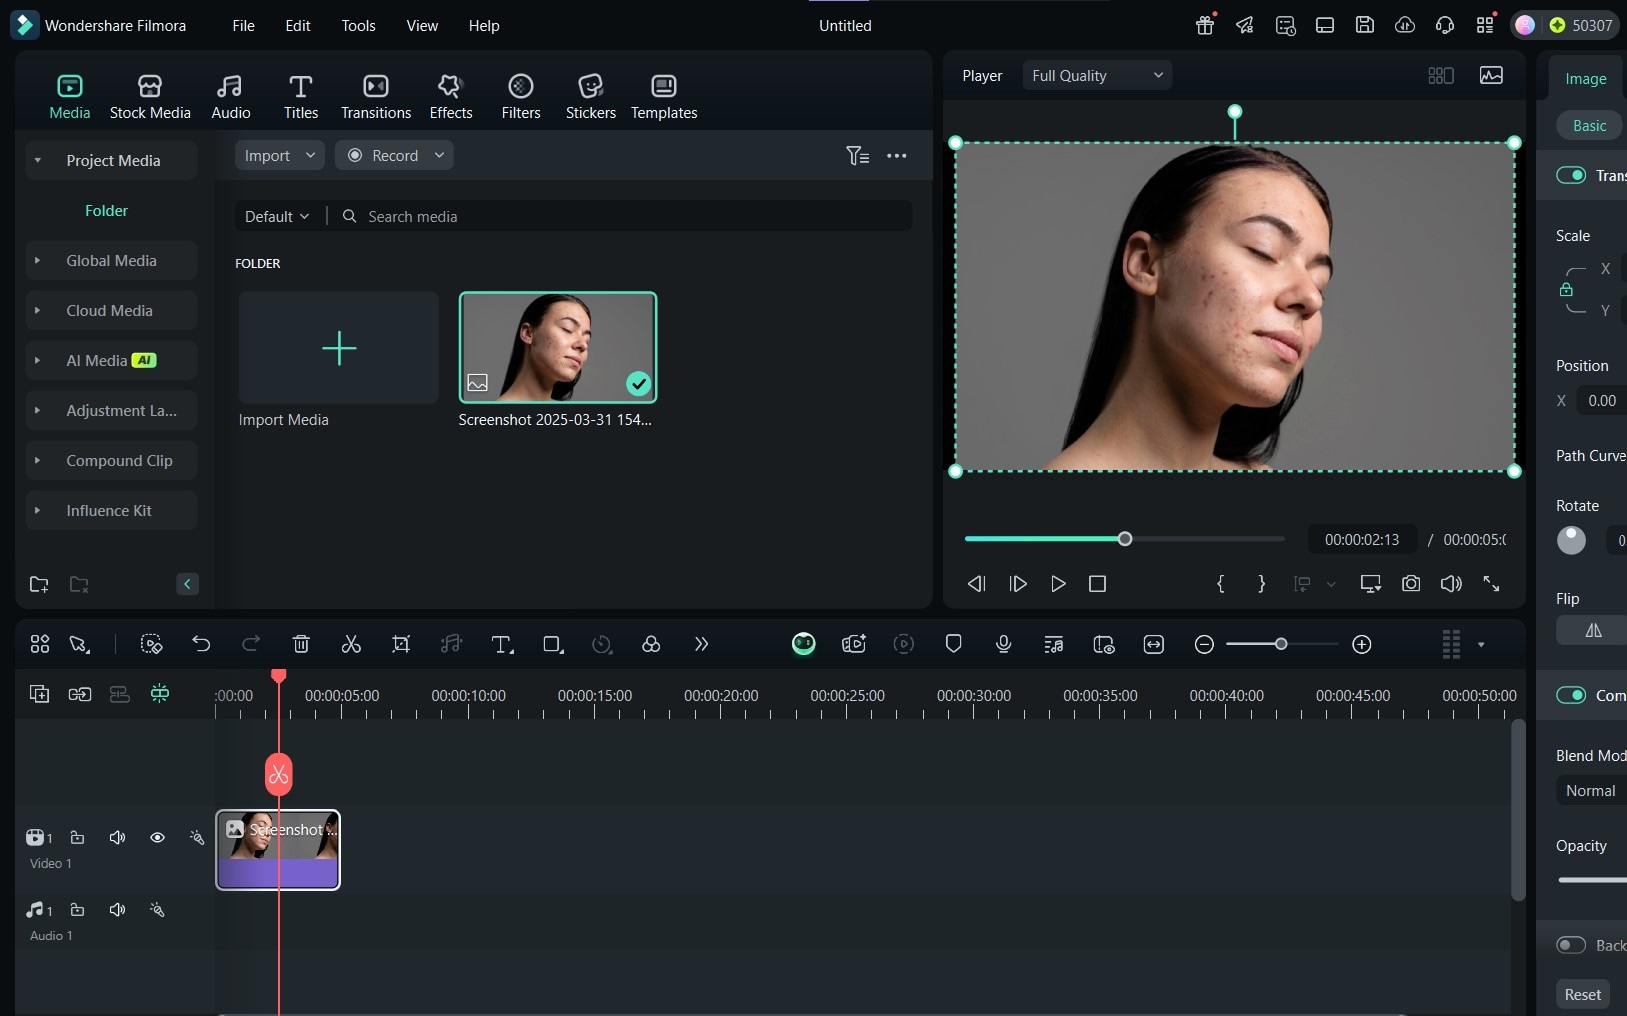Image resolution: width=1627 pixels, height=1016 pixels.
Task: Click the Import Media plus tile
Action: (339, 348)
